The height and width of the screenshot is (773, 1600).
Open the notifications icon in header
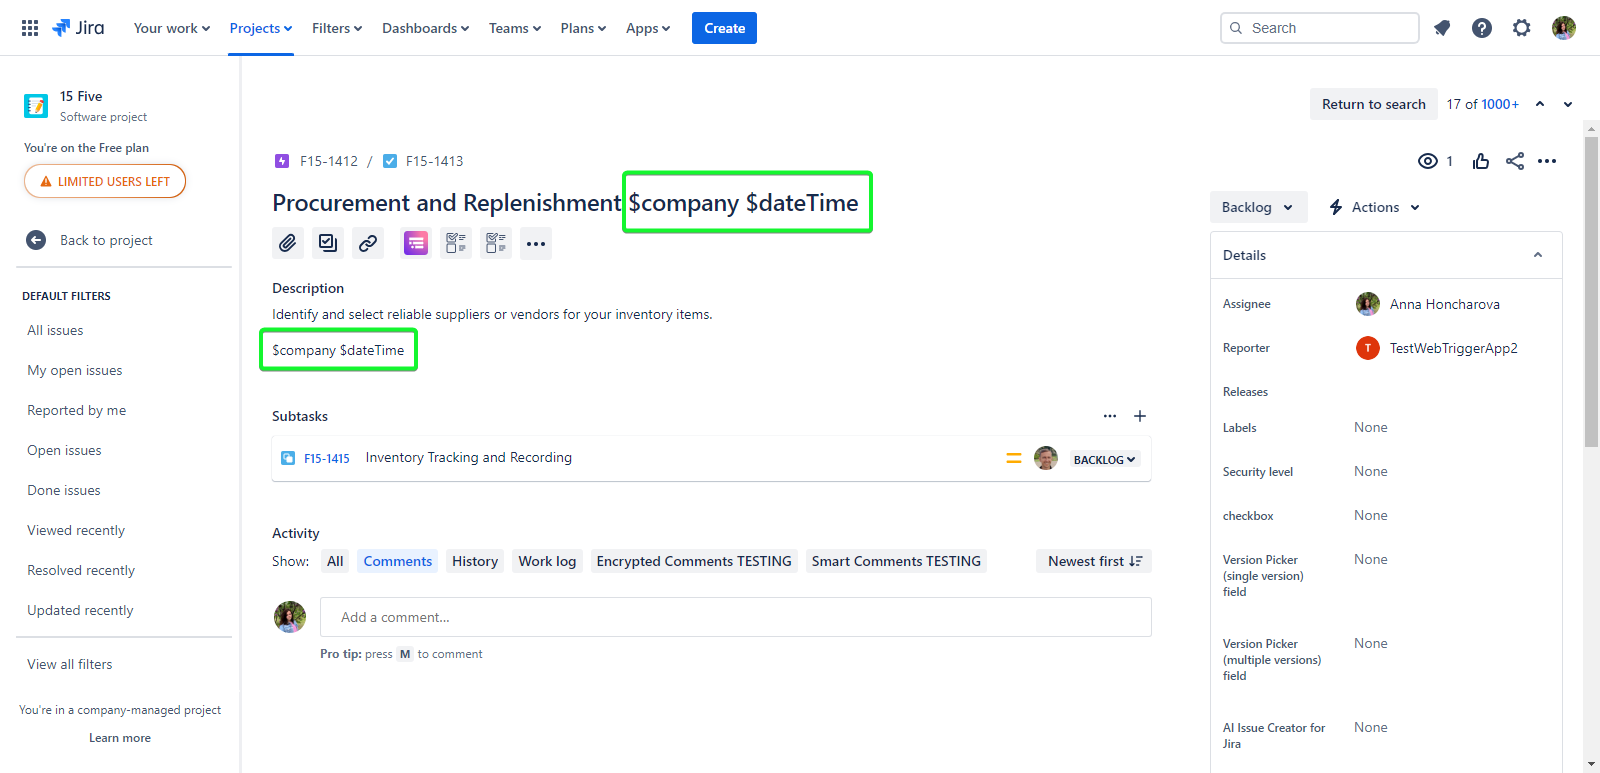(x=1441, y=28)
